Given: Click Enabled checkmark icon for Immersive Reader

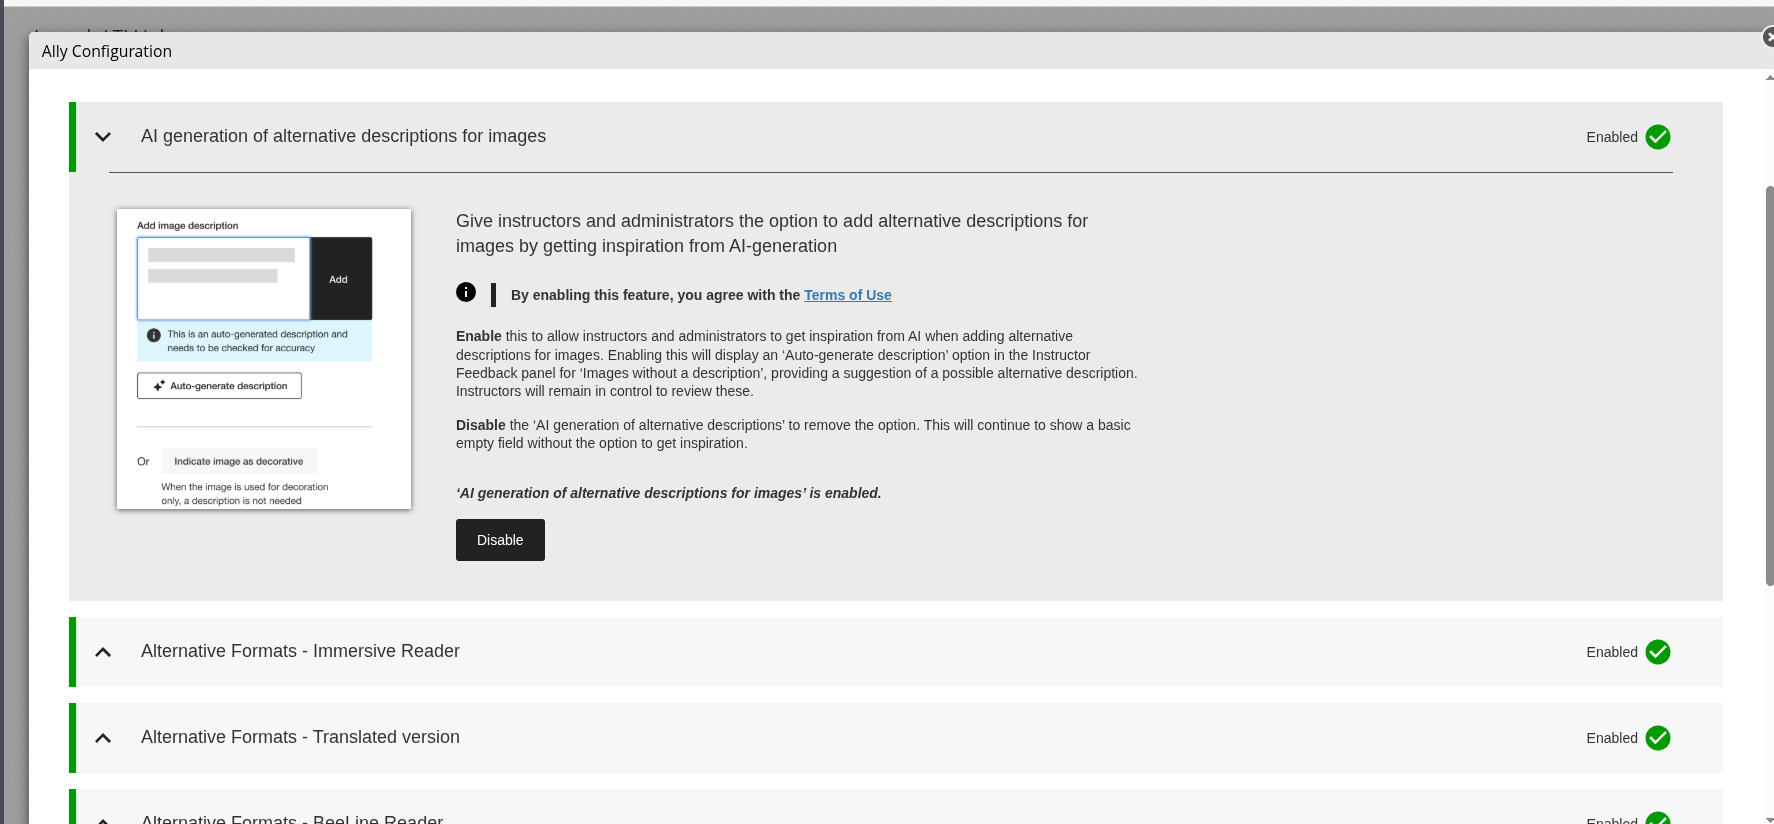Looking at the screenshot, I should (x=1657, y=652).
